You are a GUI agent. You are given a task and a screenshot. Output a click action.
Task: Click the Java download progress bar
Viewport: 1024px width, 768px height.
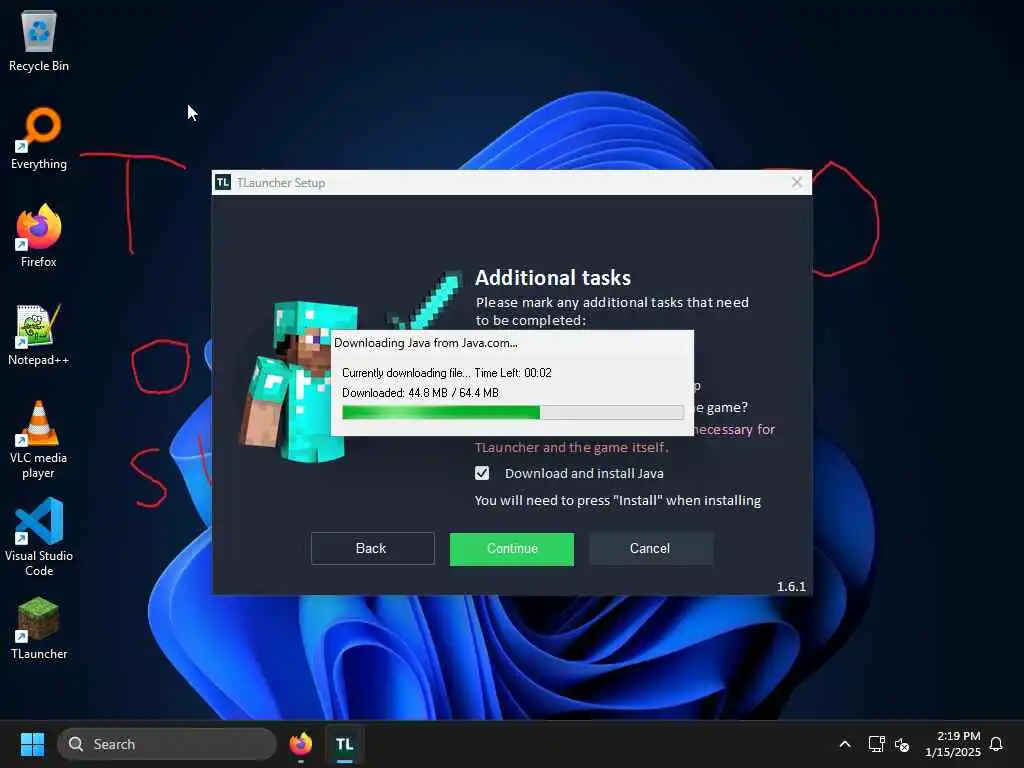[513, 412]
